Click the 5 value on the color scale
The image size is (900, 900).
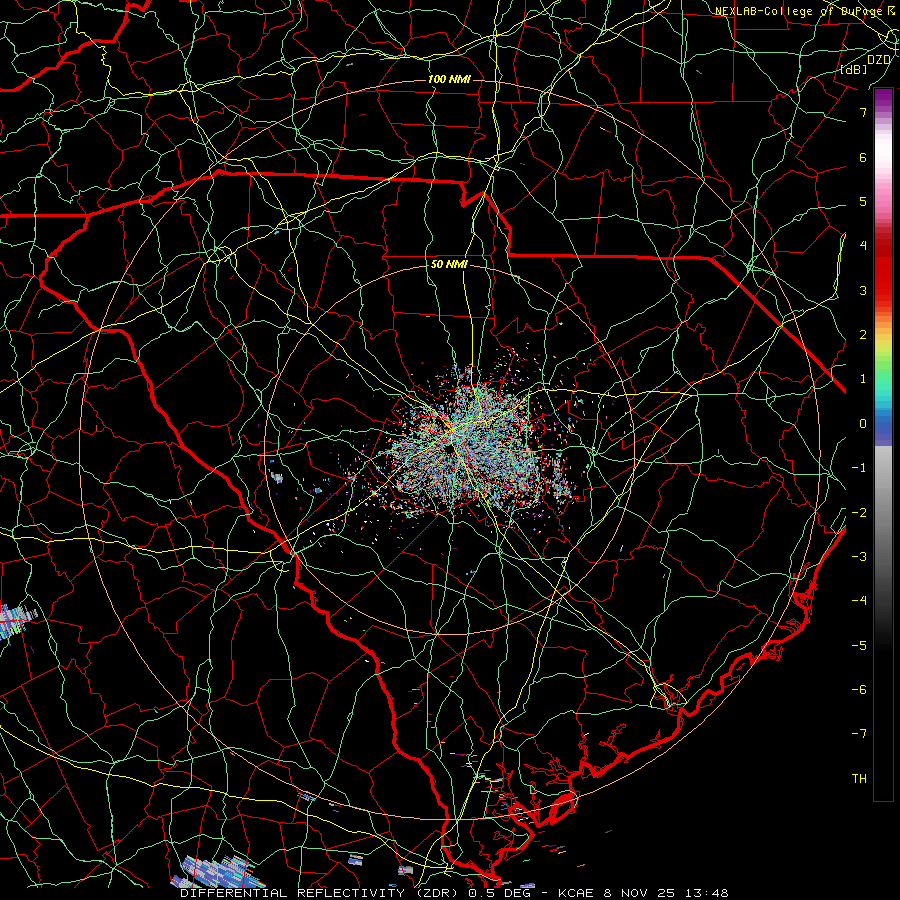[x=863, y=201]
